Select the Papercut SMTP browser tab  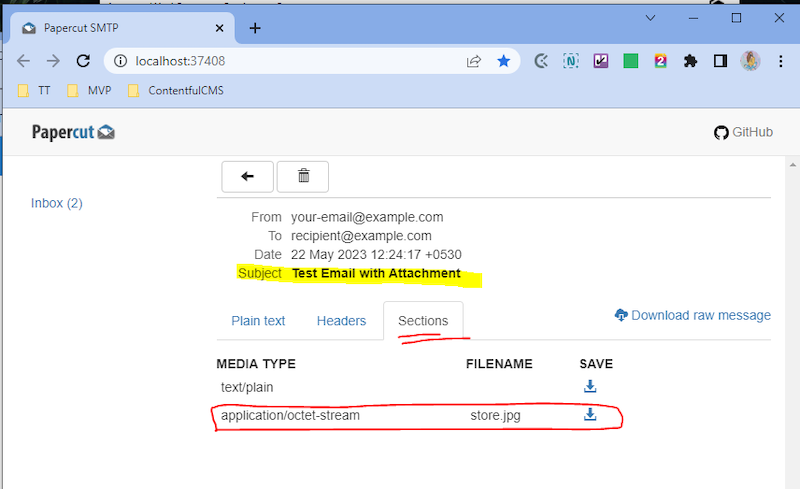point(122,28)
